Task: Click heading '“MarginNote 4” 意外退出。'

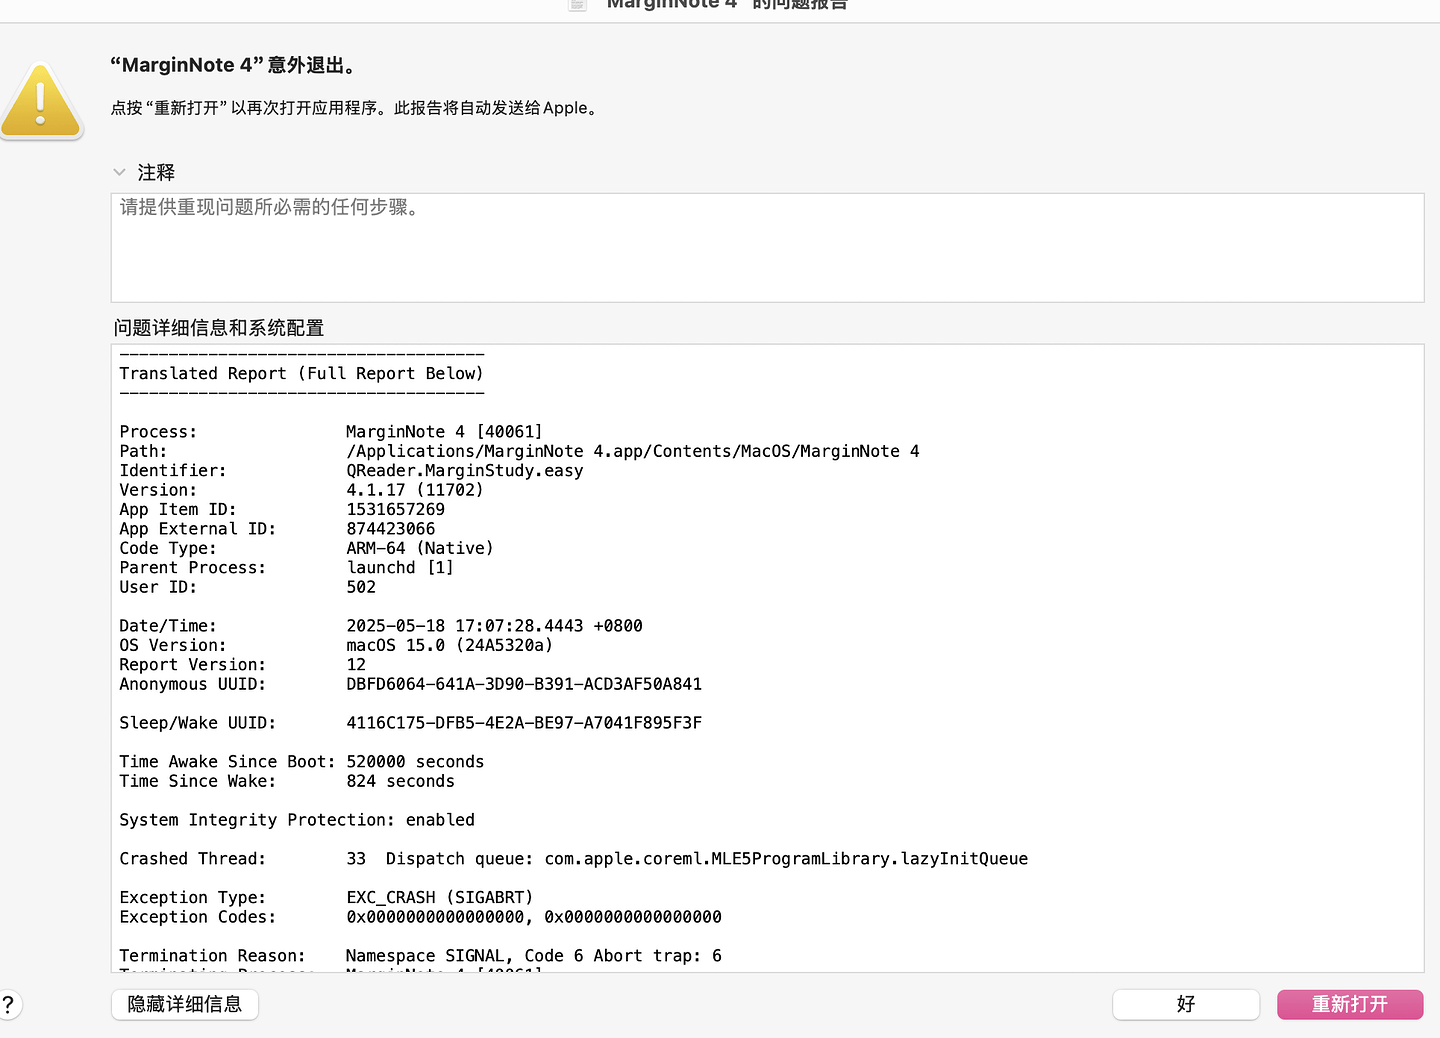Action: 233,65
